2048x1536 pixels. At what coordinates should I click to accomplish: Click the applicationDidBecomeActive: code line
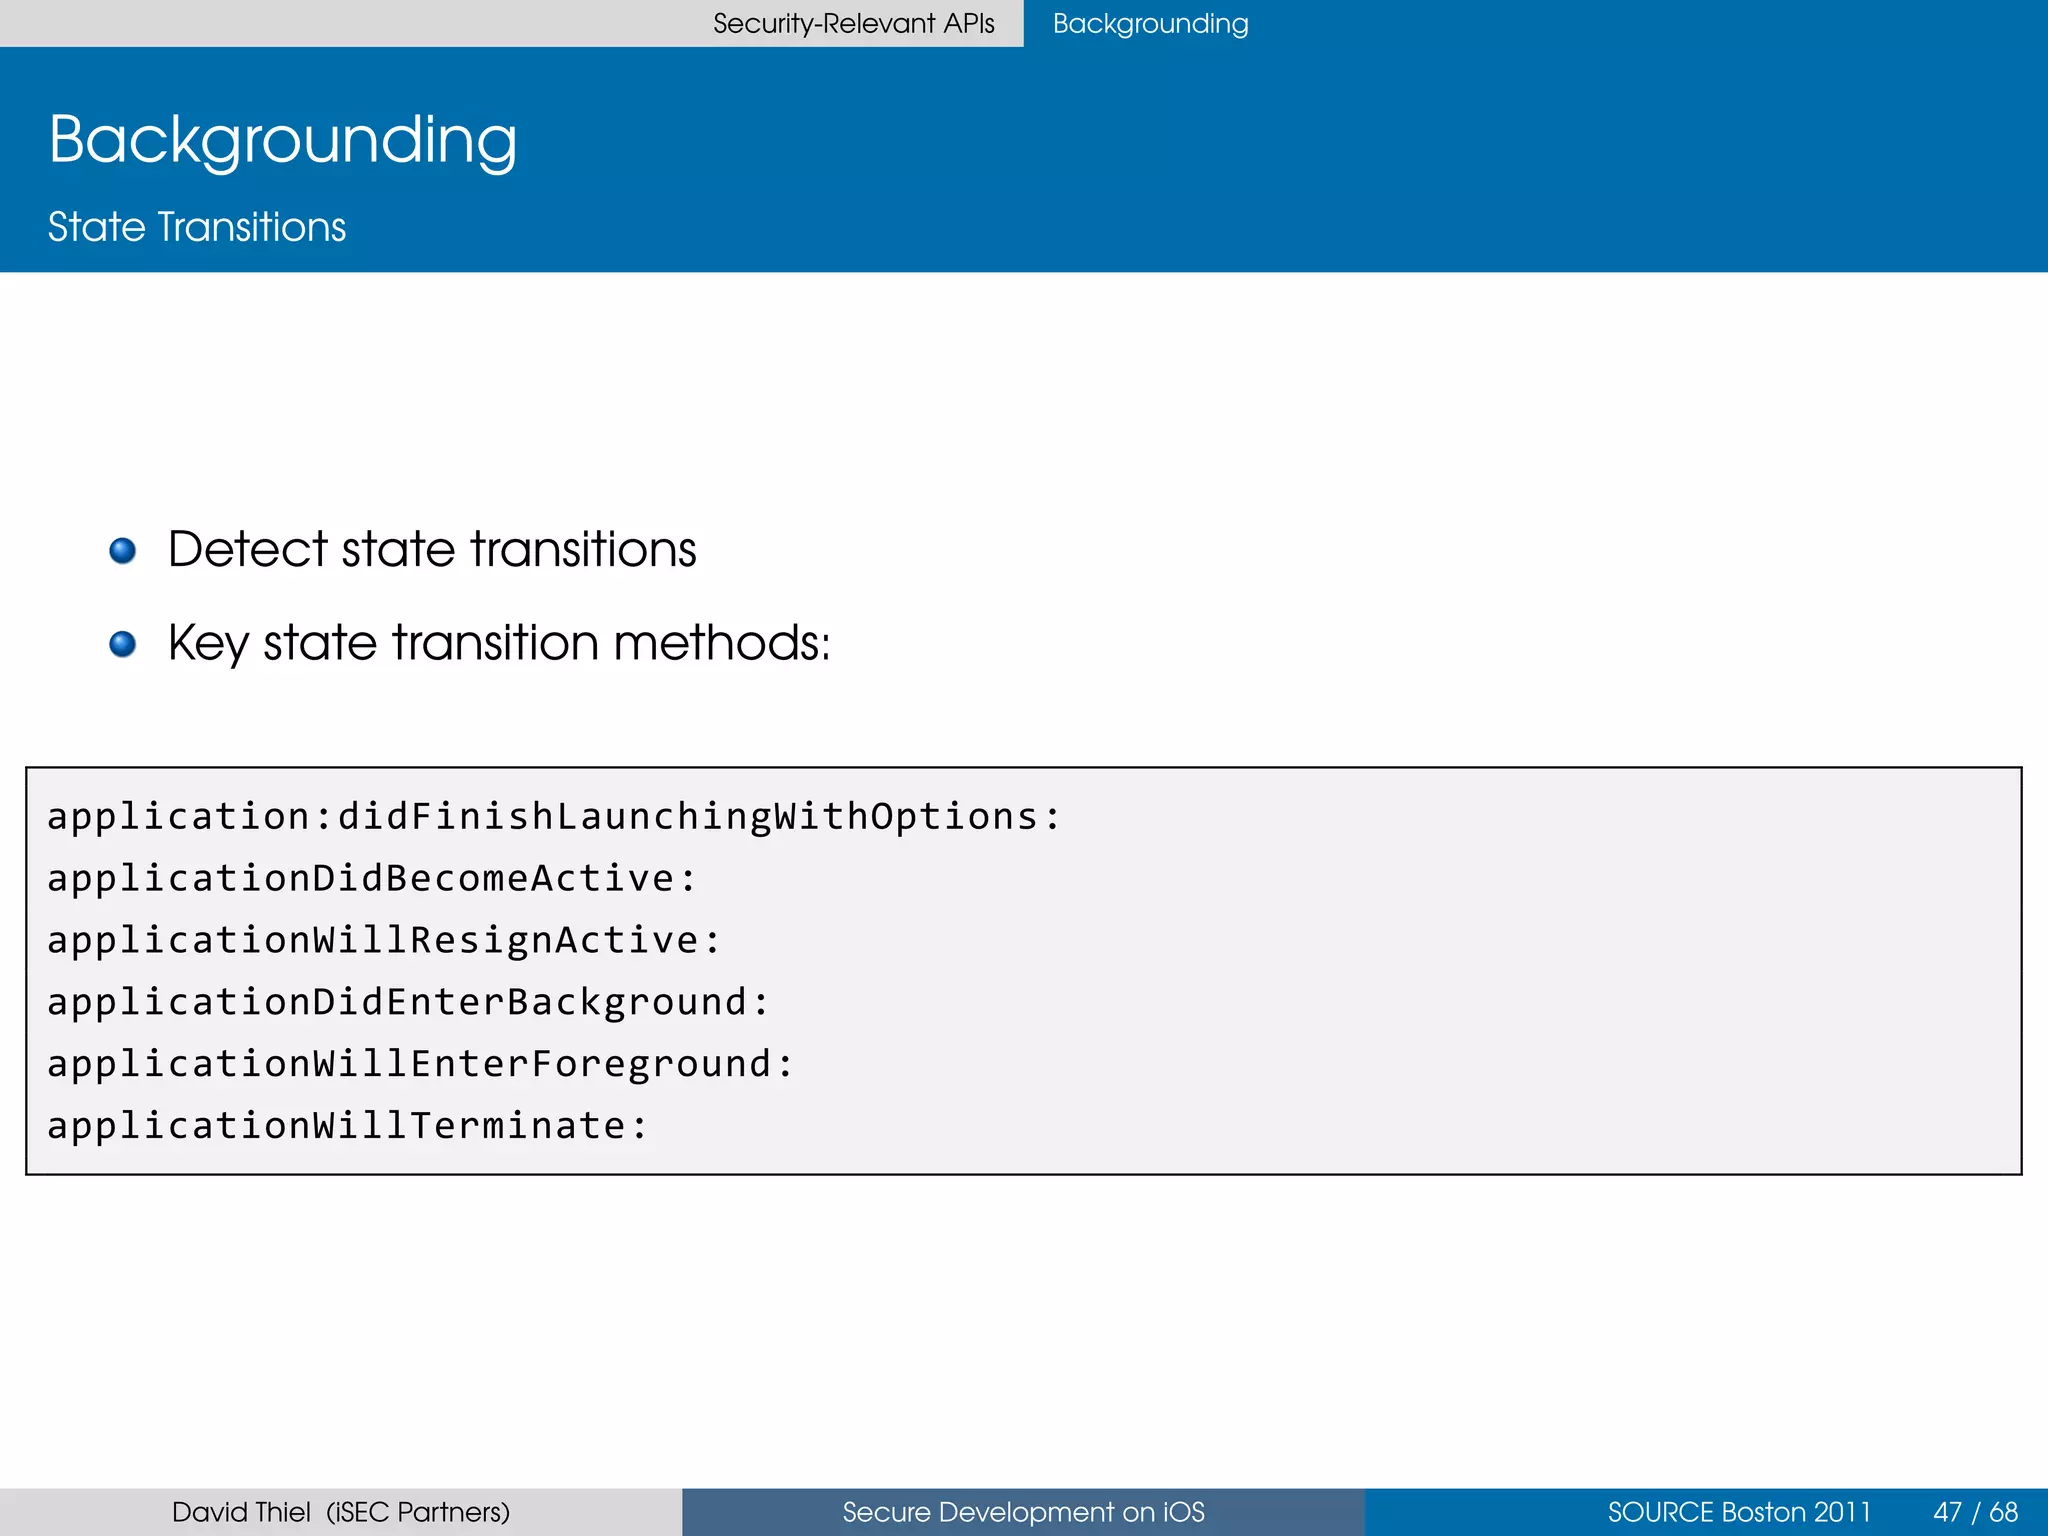point(372,879)
